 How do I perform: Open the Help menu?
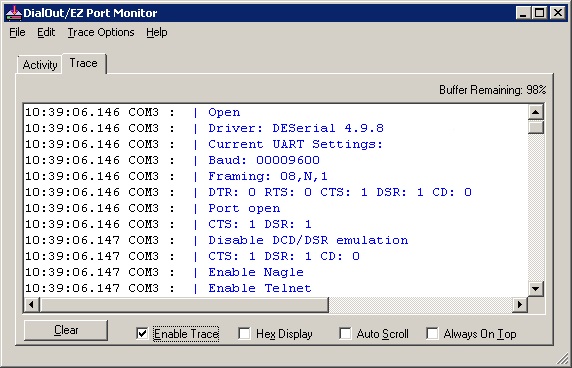(157, 32)
